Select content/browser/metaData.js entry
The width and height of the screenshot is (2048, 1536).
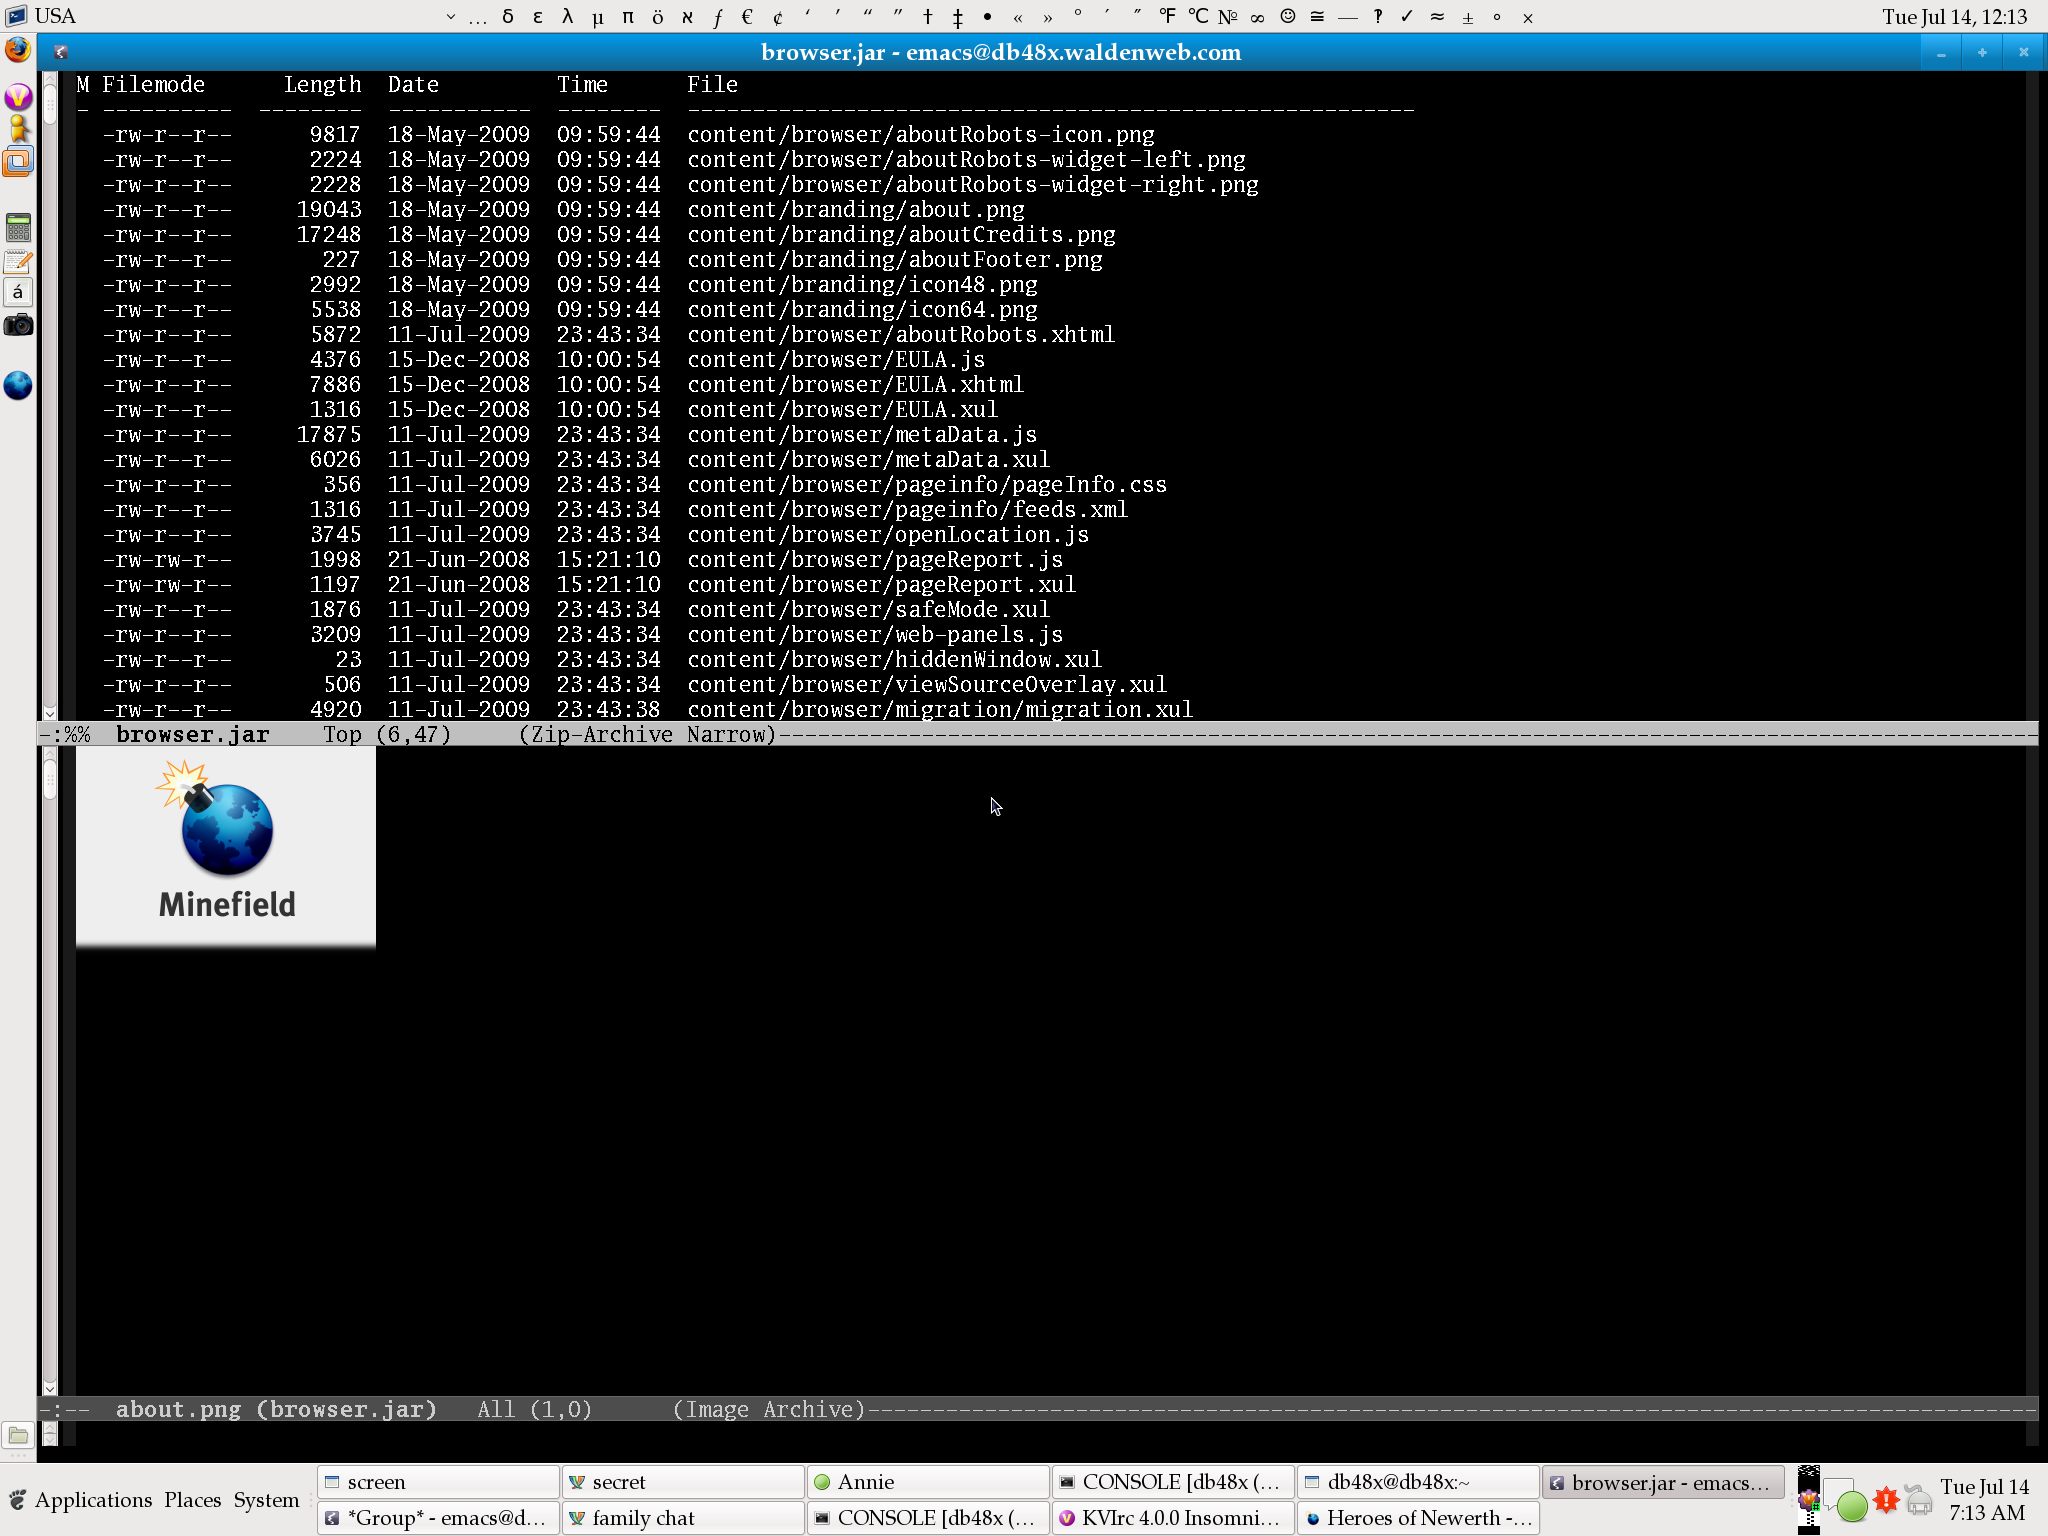click(862, 434)
